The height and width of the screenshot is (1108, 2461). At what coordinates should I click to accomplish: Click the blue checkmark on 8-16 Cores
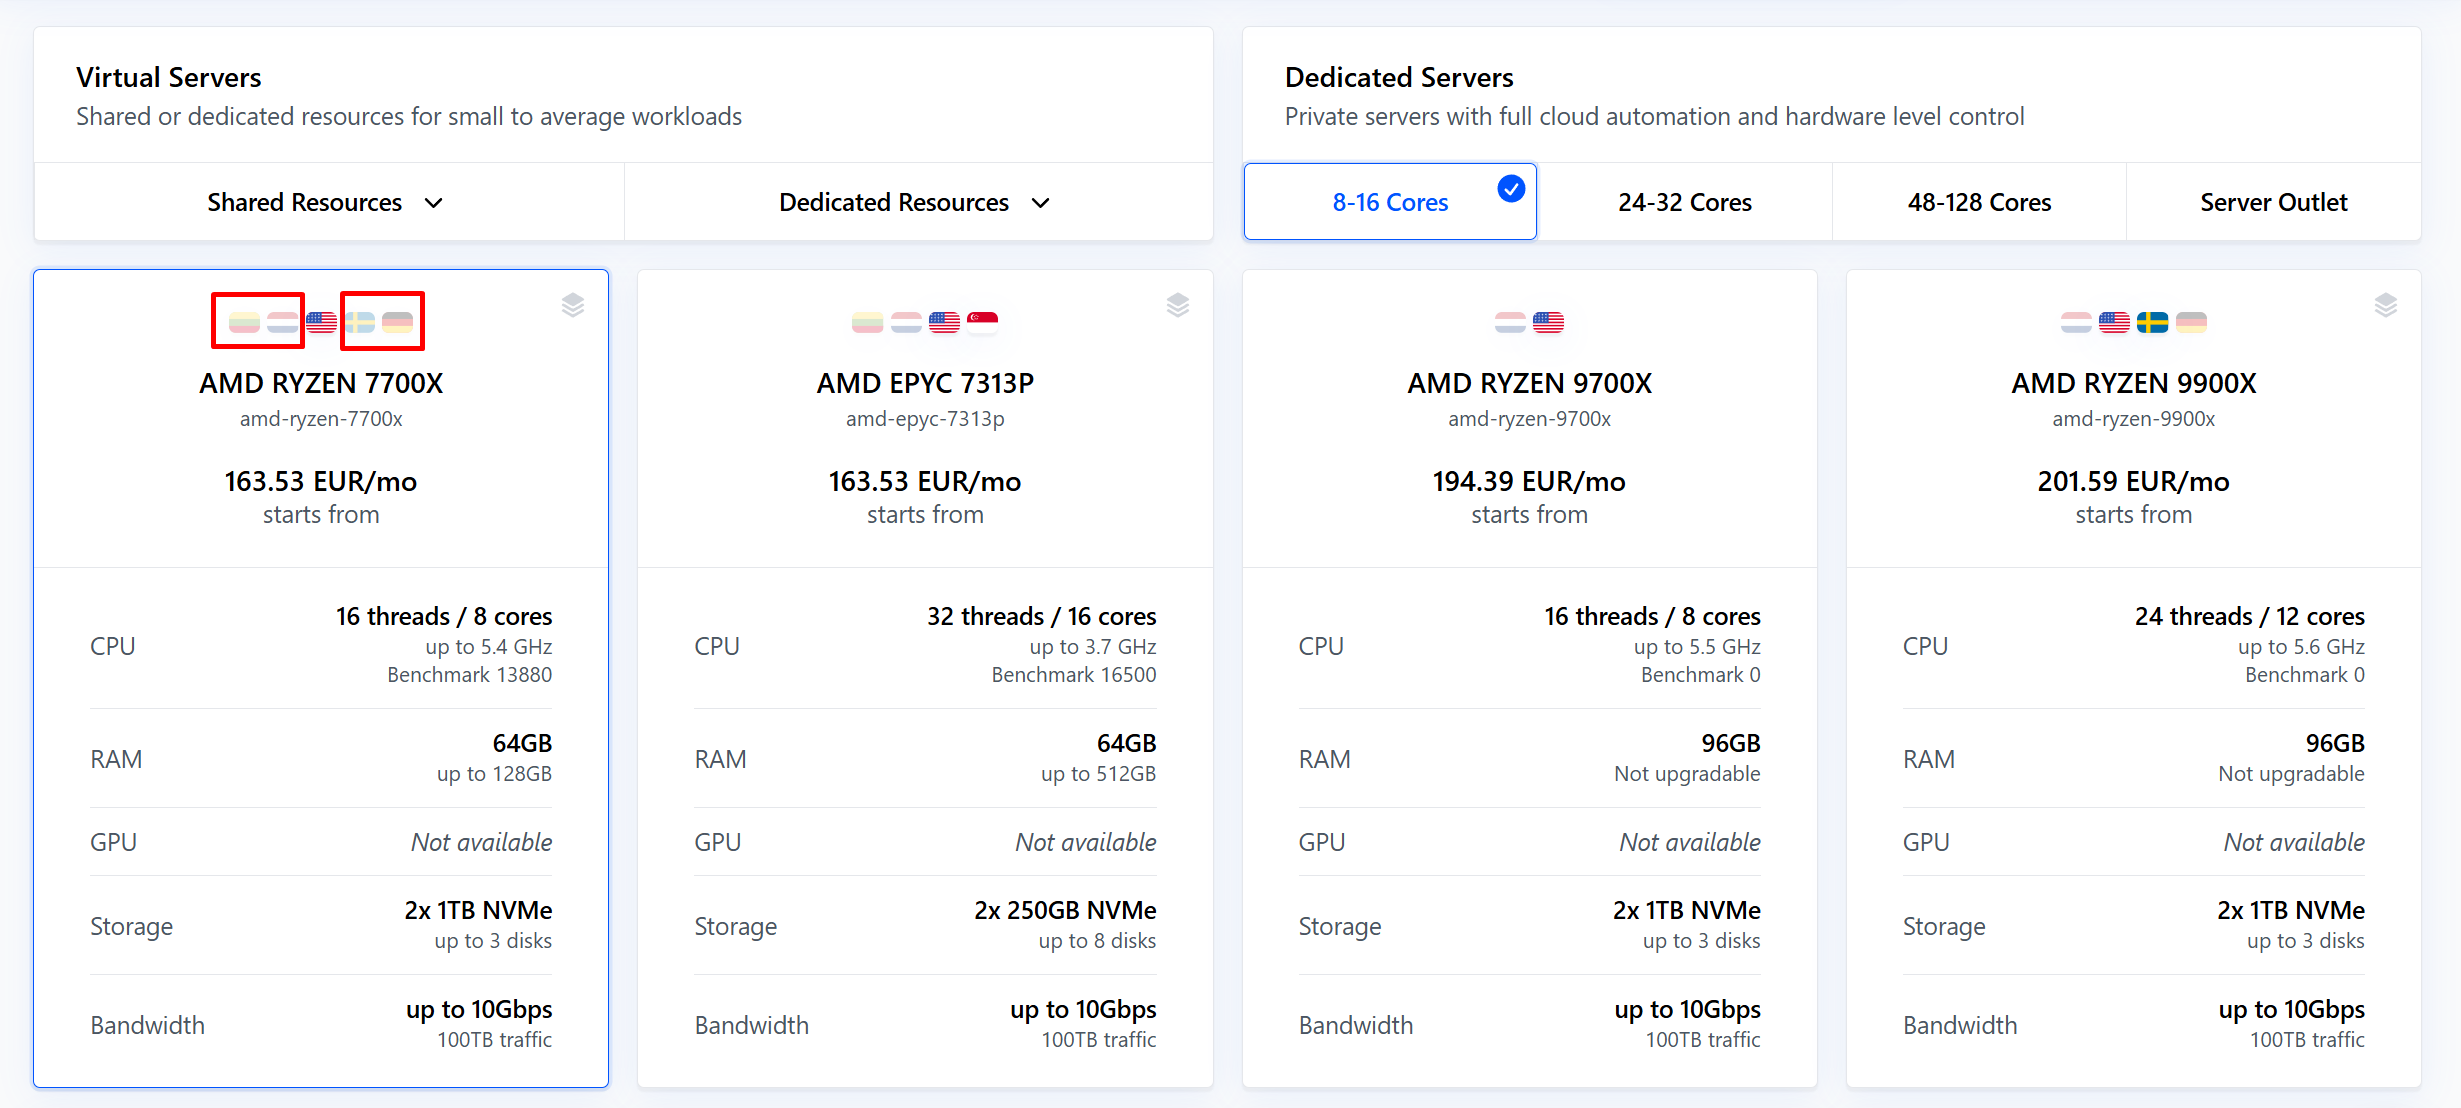(x=1511, y=188)
